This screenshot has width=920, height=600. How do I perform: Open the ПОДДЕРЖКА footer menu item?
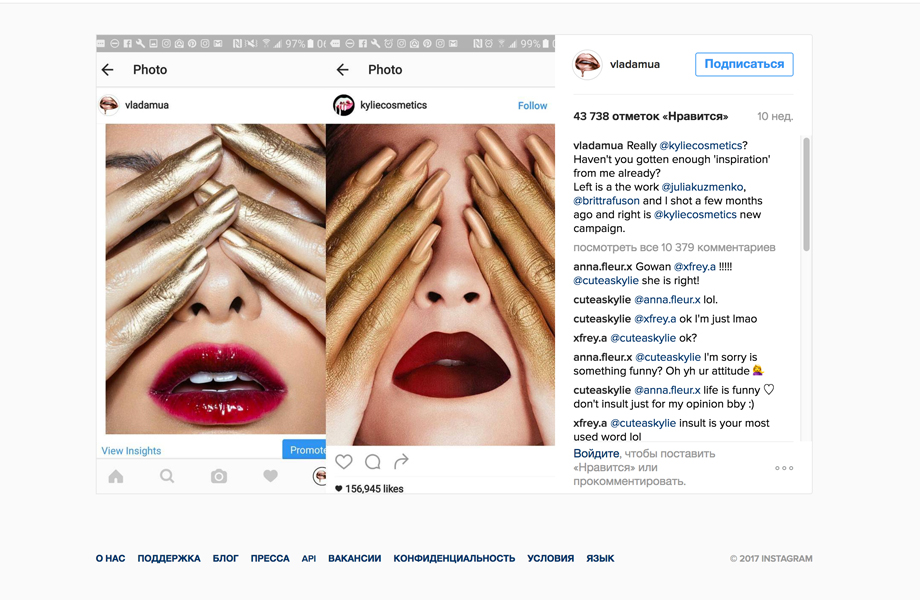tap(169, 559)
